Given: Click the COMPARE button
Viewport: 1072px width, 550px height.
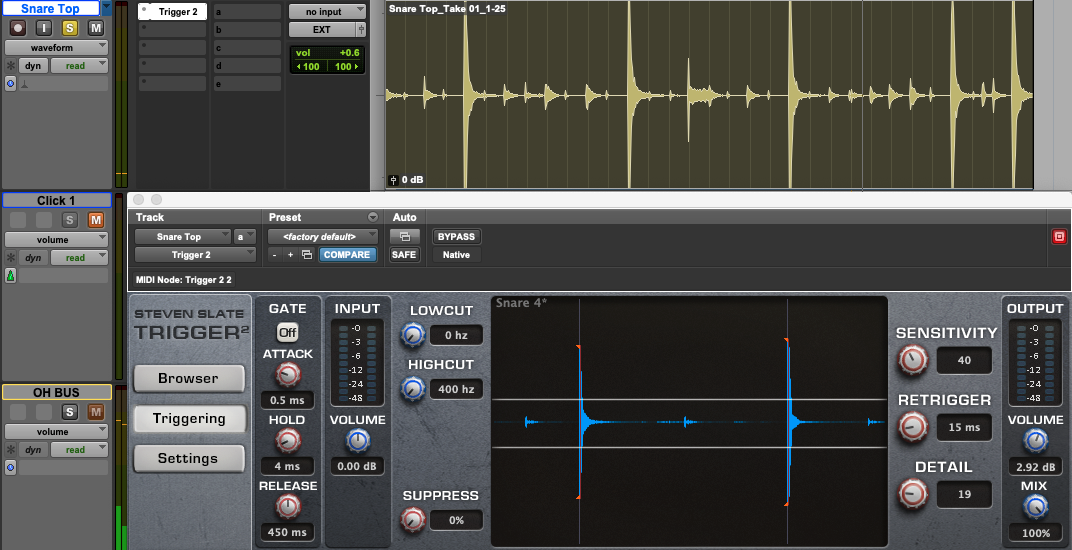Looking at the screenshot, I should click(x=347, y=254).
